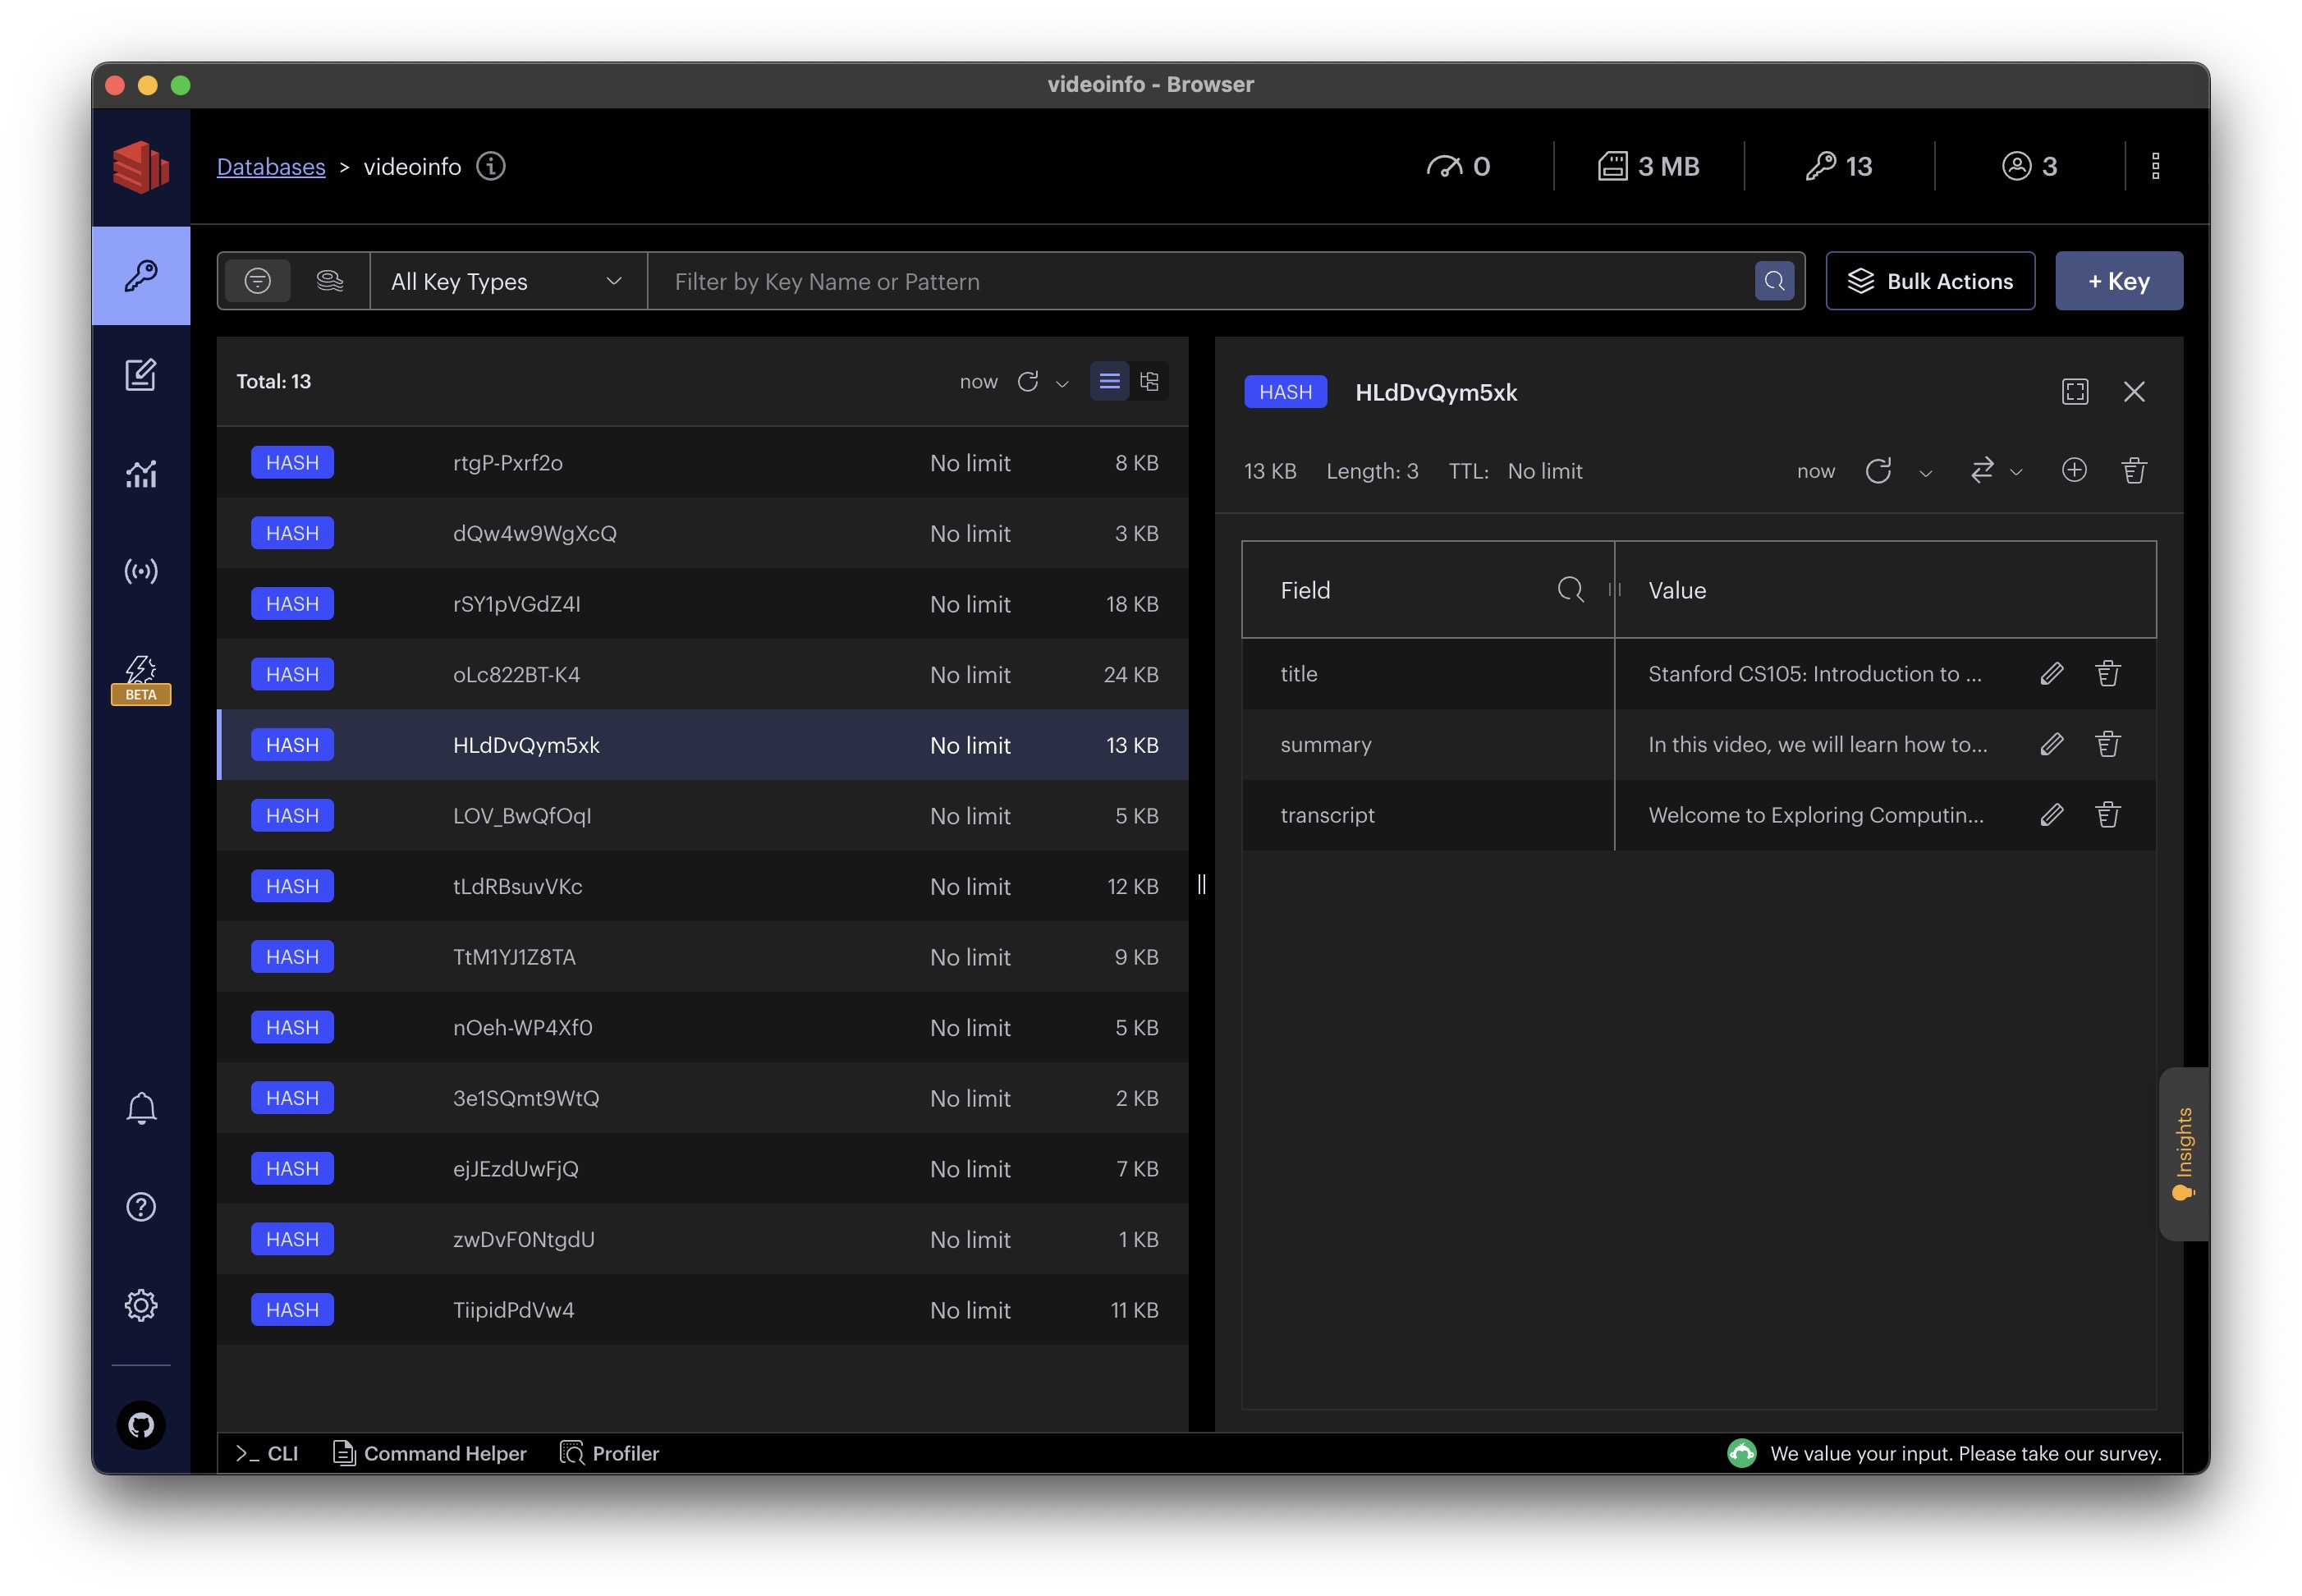This screenshot has height=1596, width=2302.
Task: Toggle search by values of keys mode
Action: click(x=329, y=281)
